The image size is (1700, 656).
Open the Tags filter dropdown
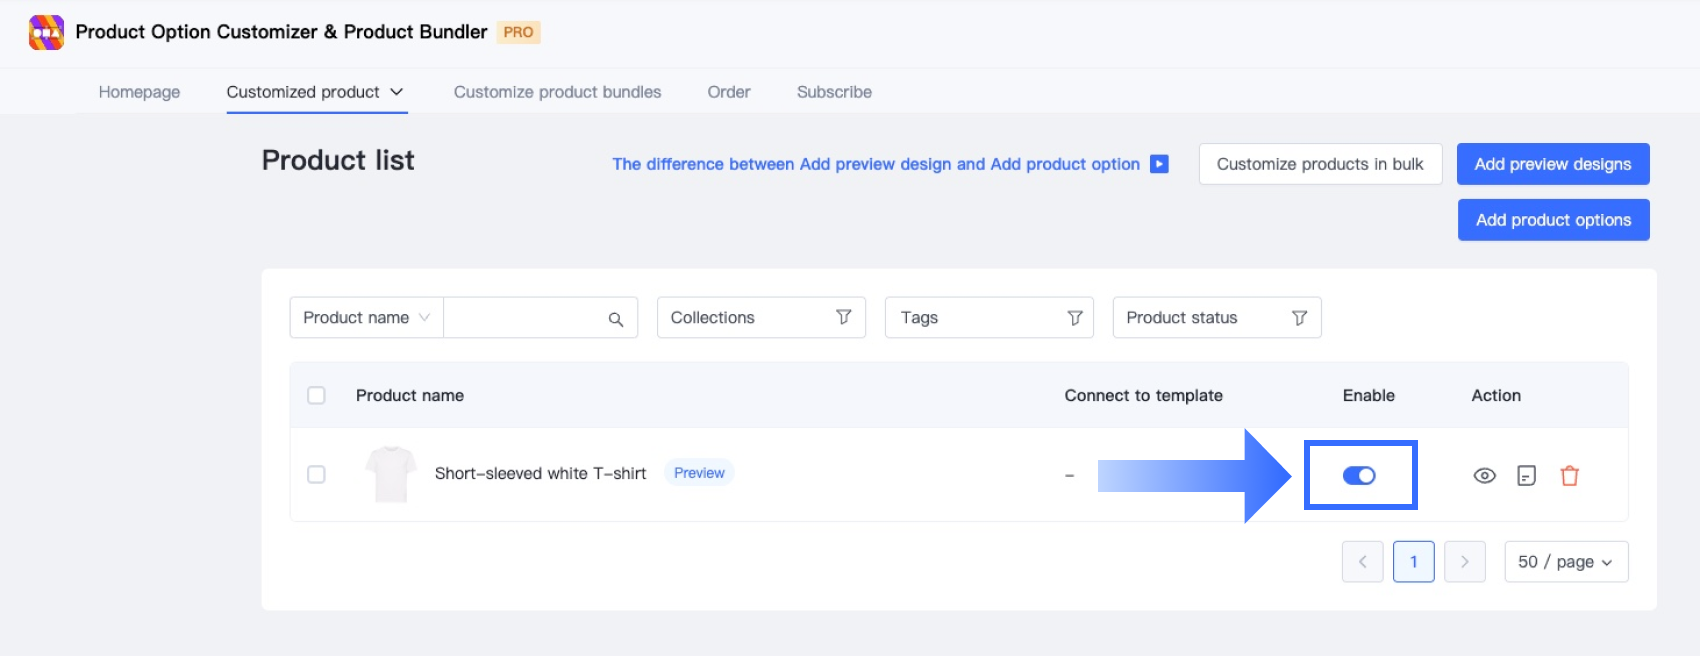988,318
